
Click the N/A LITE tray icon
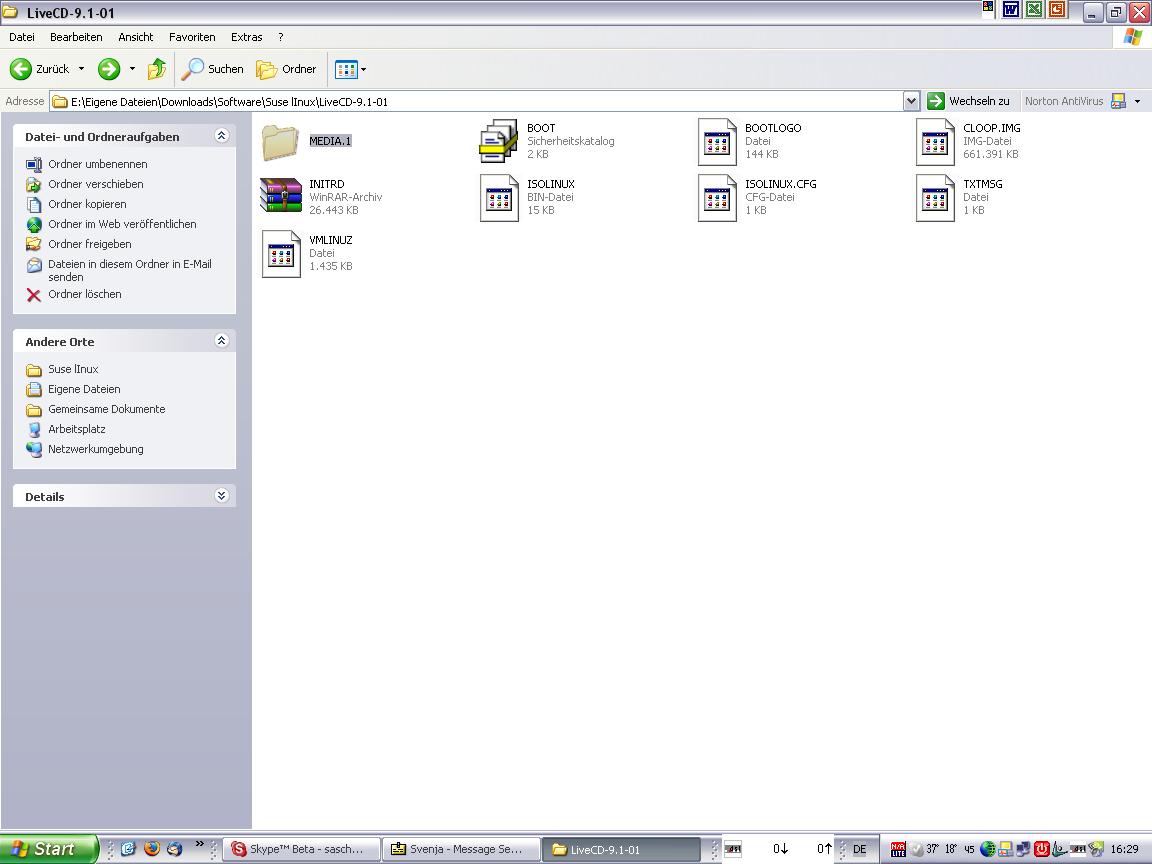coord(898,849)
